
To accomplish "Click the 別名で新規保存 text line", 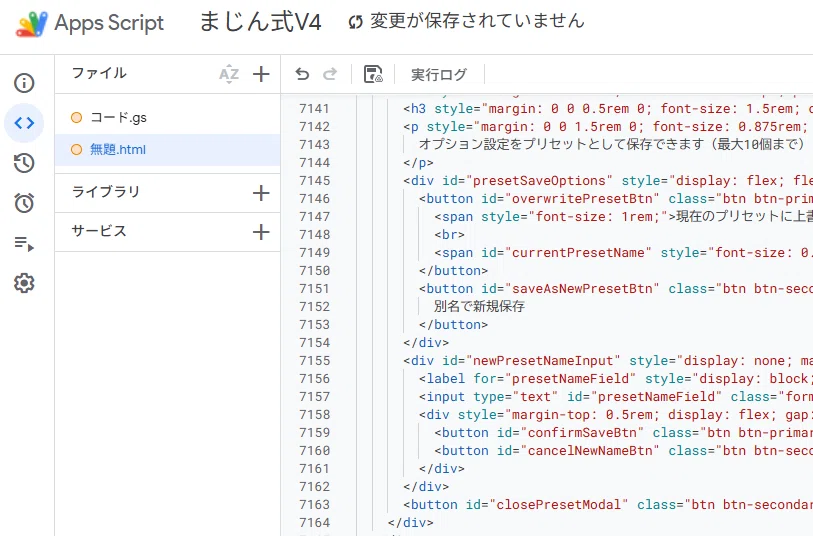I will click(479, 307).
